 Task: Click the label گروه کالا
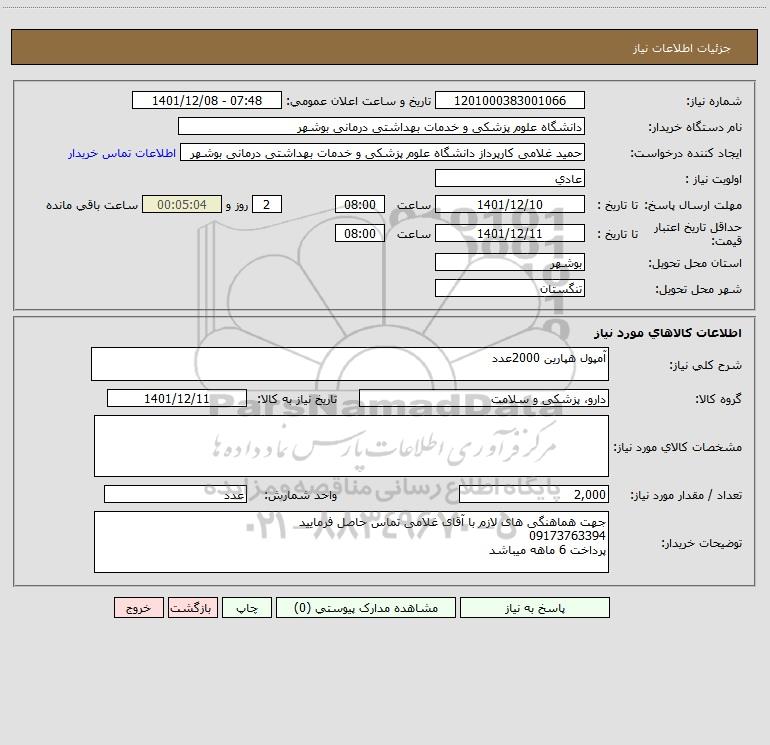tap(718, 399)
